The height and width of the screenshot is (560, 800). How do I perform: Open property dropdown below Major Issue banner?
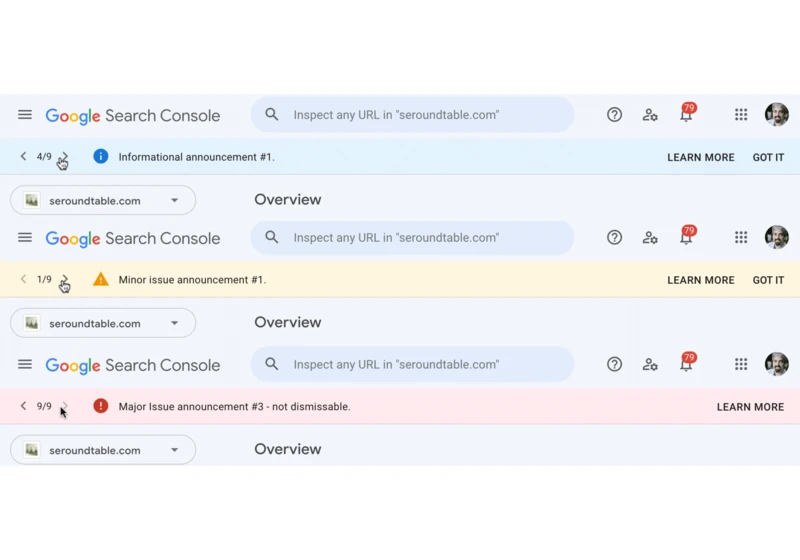point(103,450)
